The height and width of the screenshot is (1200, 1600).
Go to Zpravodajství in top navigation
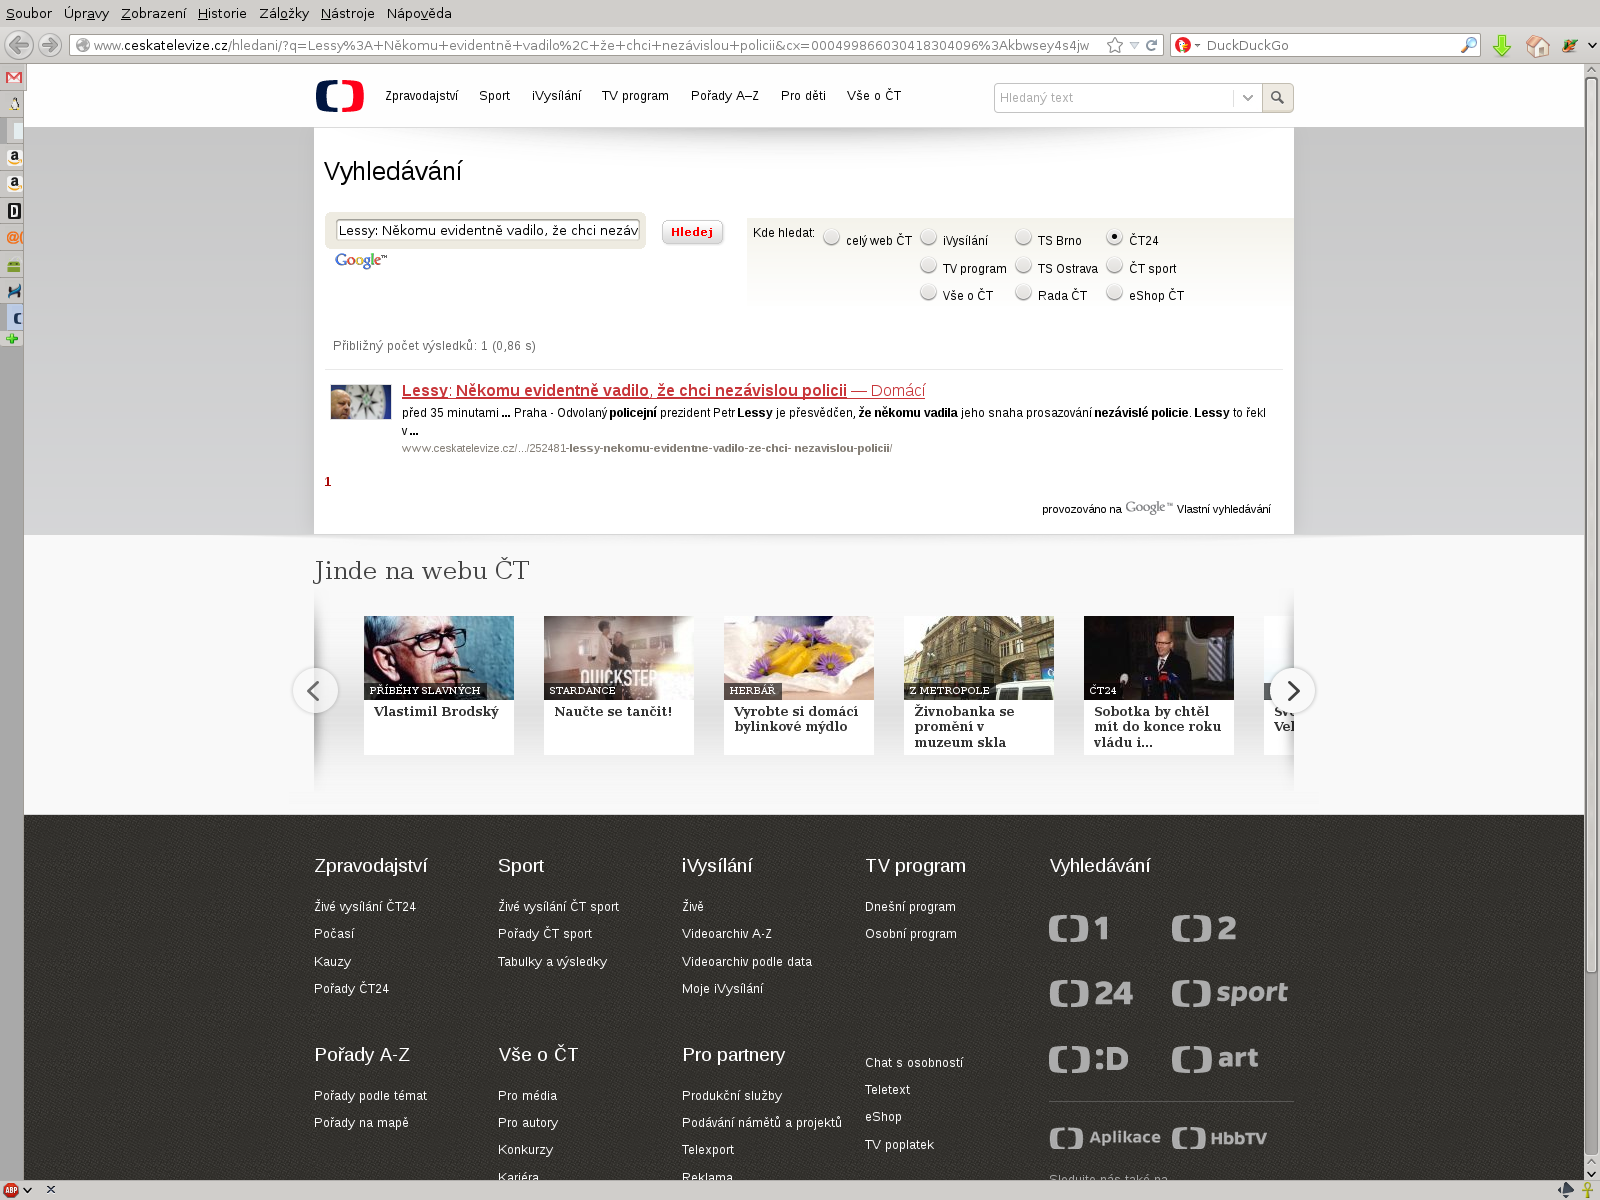pyautogui.click(x=421, y=96)
